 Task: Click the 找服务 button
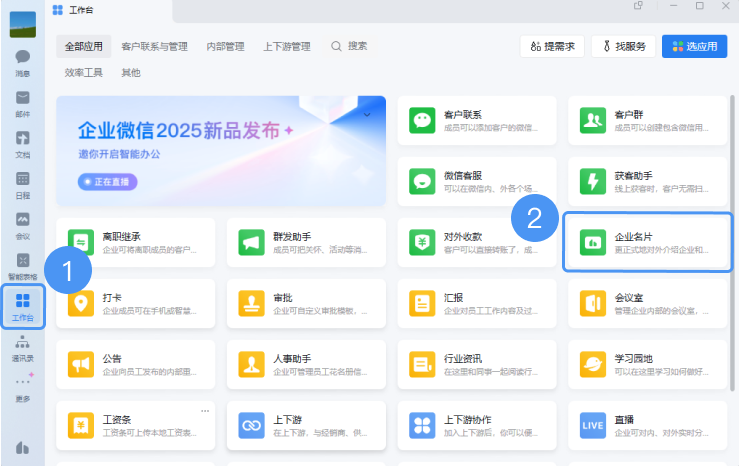click(624, 46)
